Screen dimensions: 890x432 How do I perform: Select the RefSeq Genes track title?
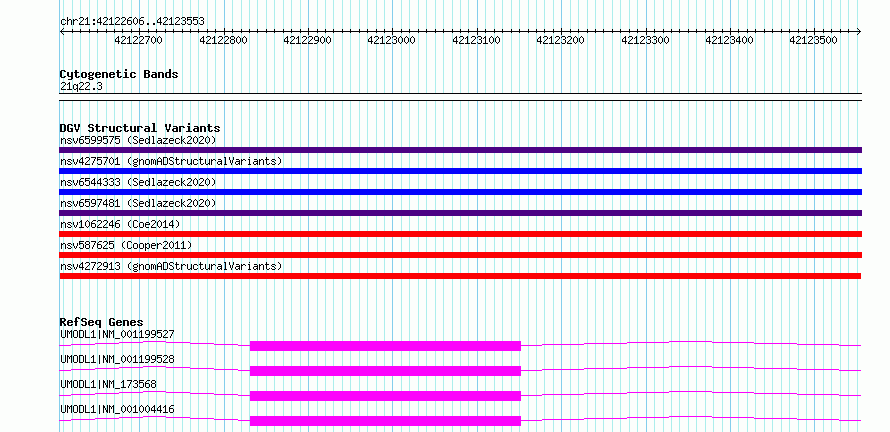click(101, 322)
